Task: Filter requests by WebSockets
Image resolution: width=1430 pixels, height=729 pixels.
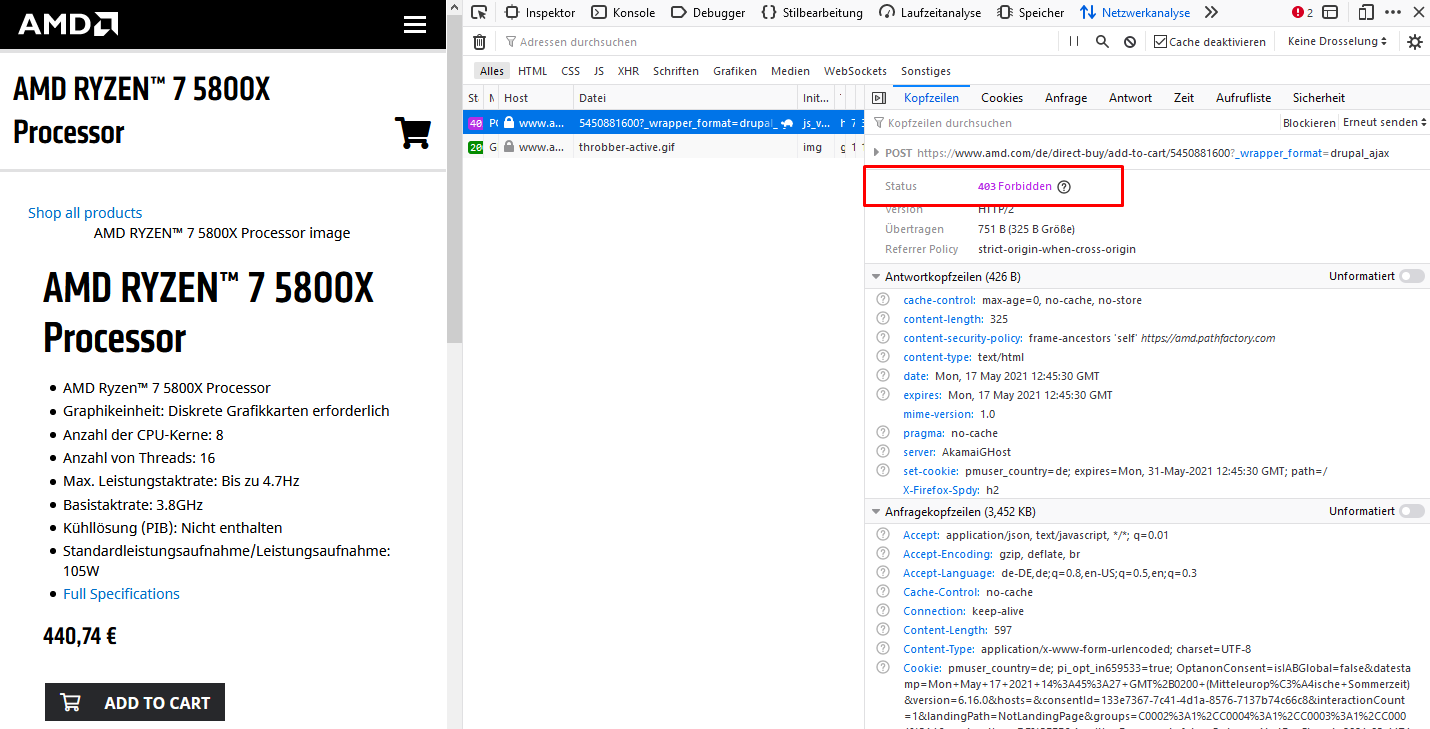Action: [x=855, y=71]
